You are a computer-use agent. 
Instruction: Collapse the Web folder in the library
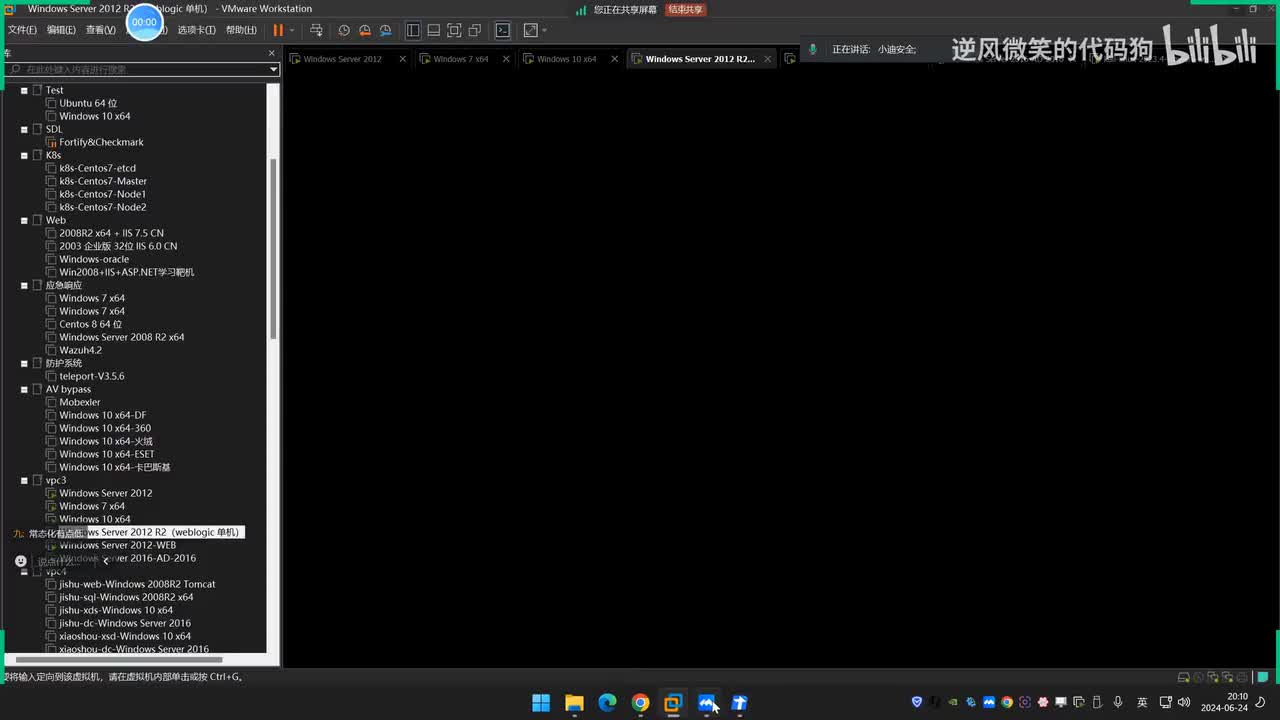coord(24,220)
